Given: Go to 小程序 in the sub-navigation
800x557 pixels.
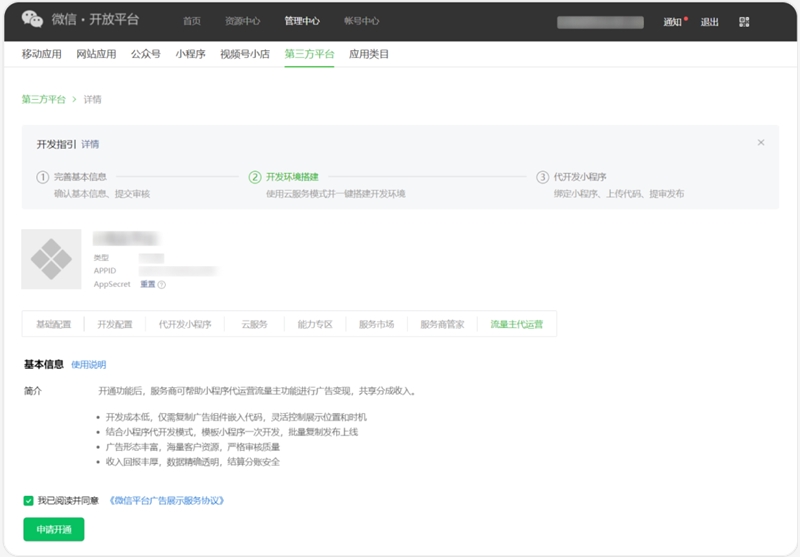Looking at the screenshot, I should [190, 55].
